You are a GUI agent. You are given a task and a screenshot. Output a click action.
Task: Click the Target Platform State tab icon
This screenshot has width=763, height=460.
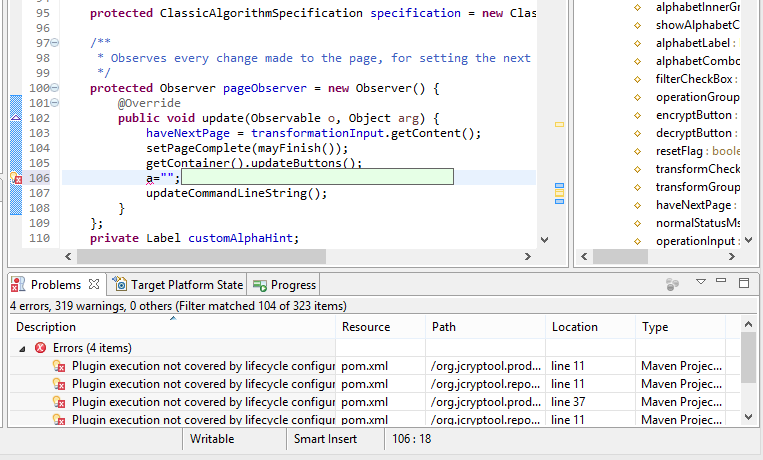click(120, 284)
